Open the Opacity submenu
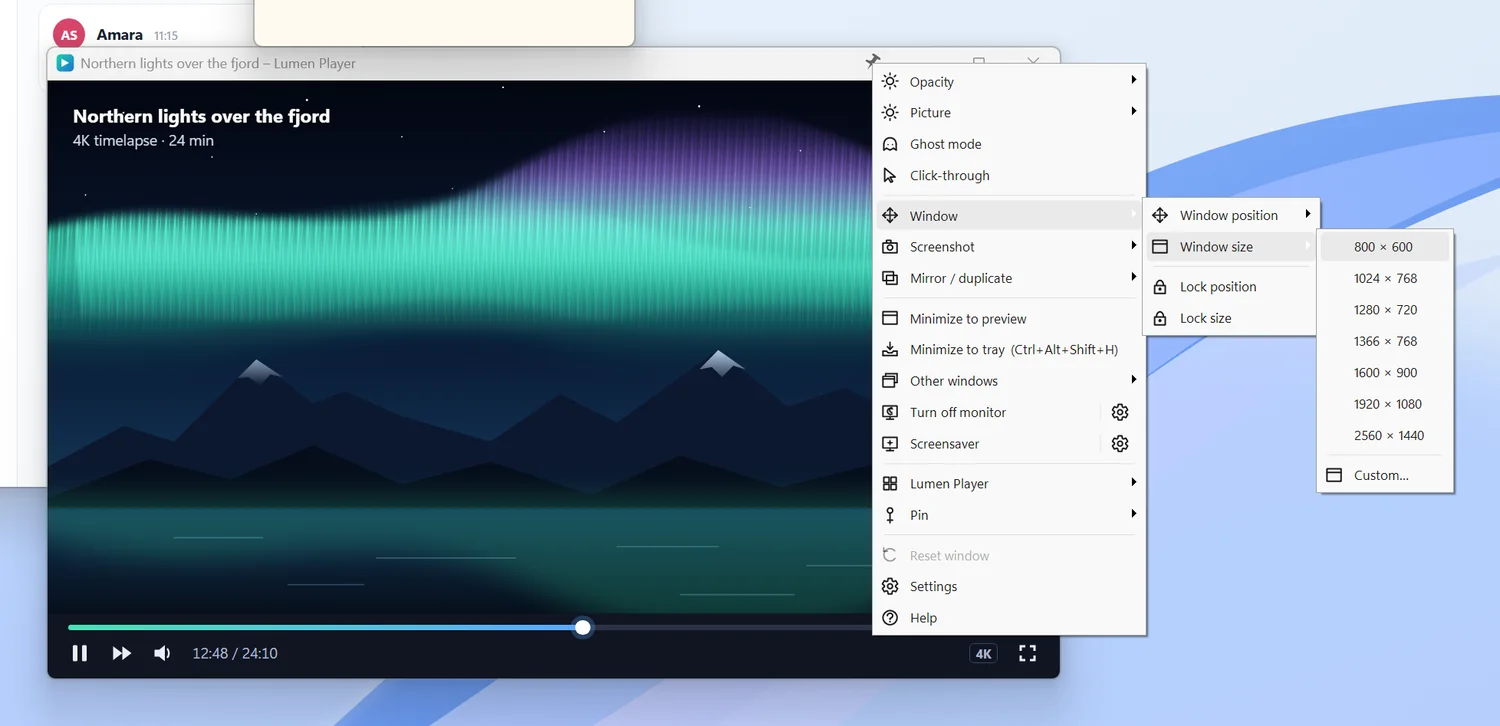Screen dimensions: 1500x726 1010,82
